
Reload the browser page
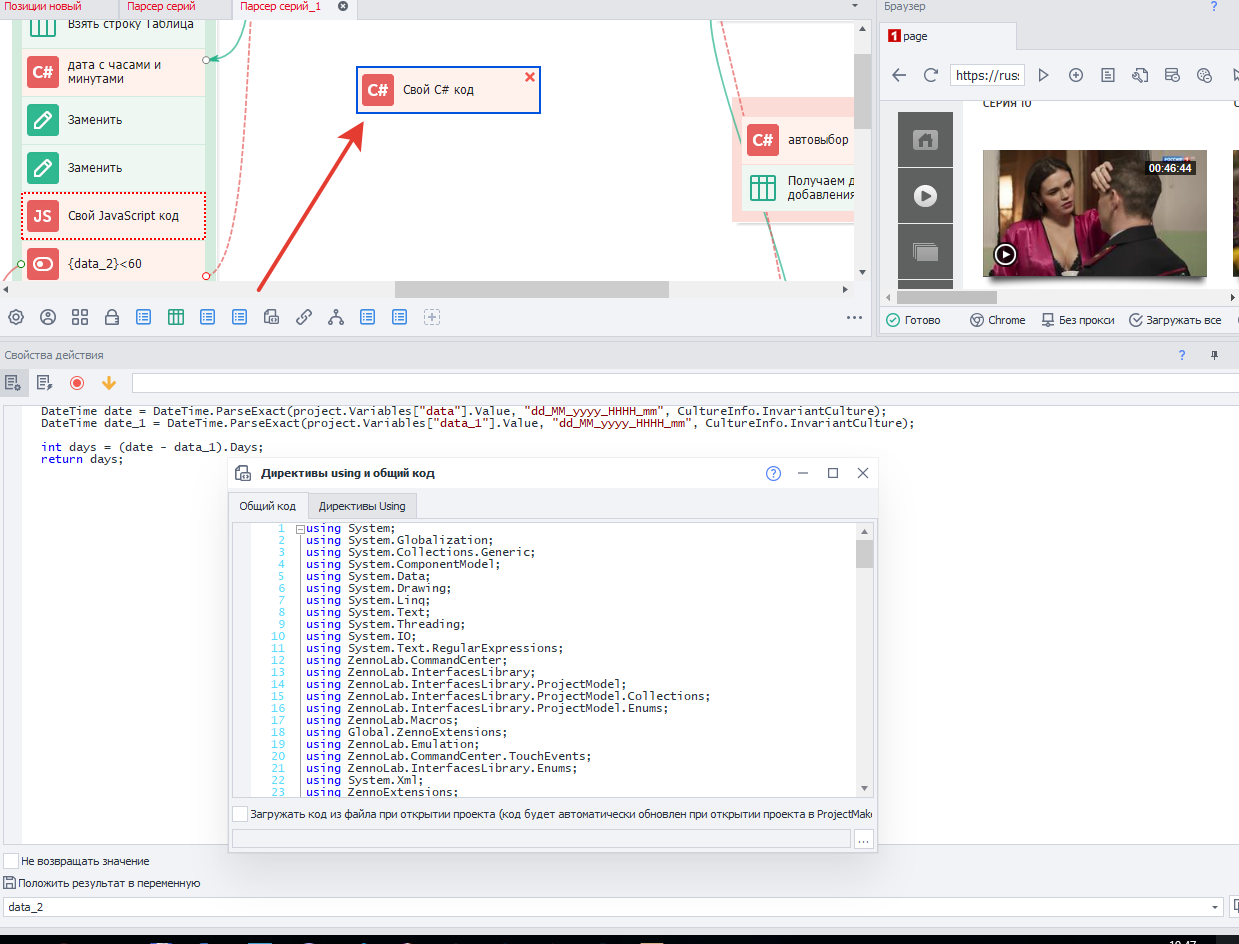[930, 75]
